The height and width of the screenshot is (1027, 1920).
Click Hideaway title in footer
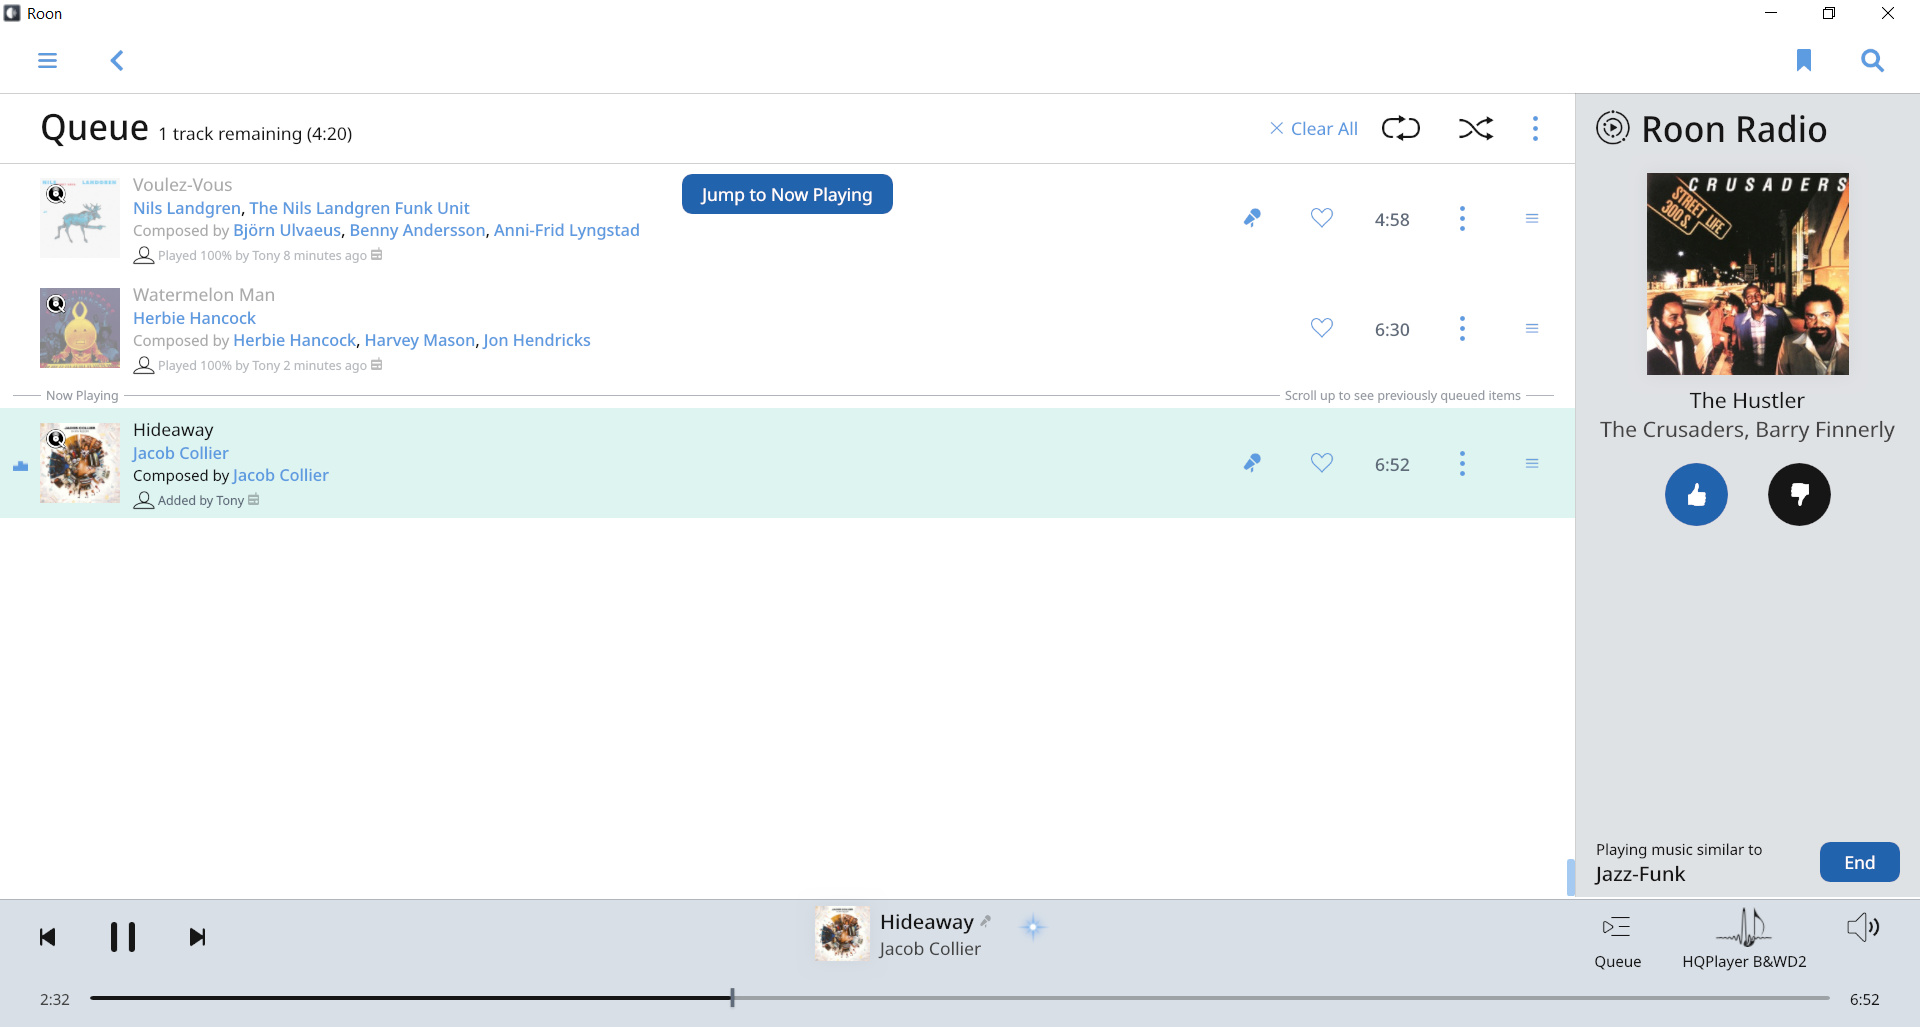[926, 922]
